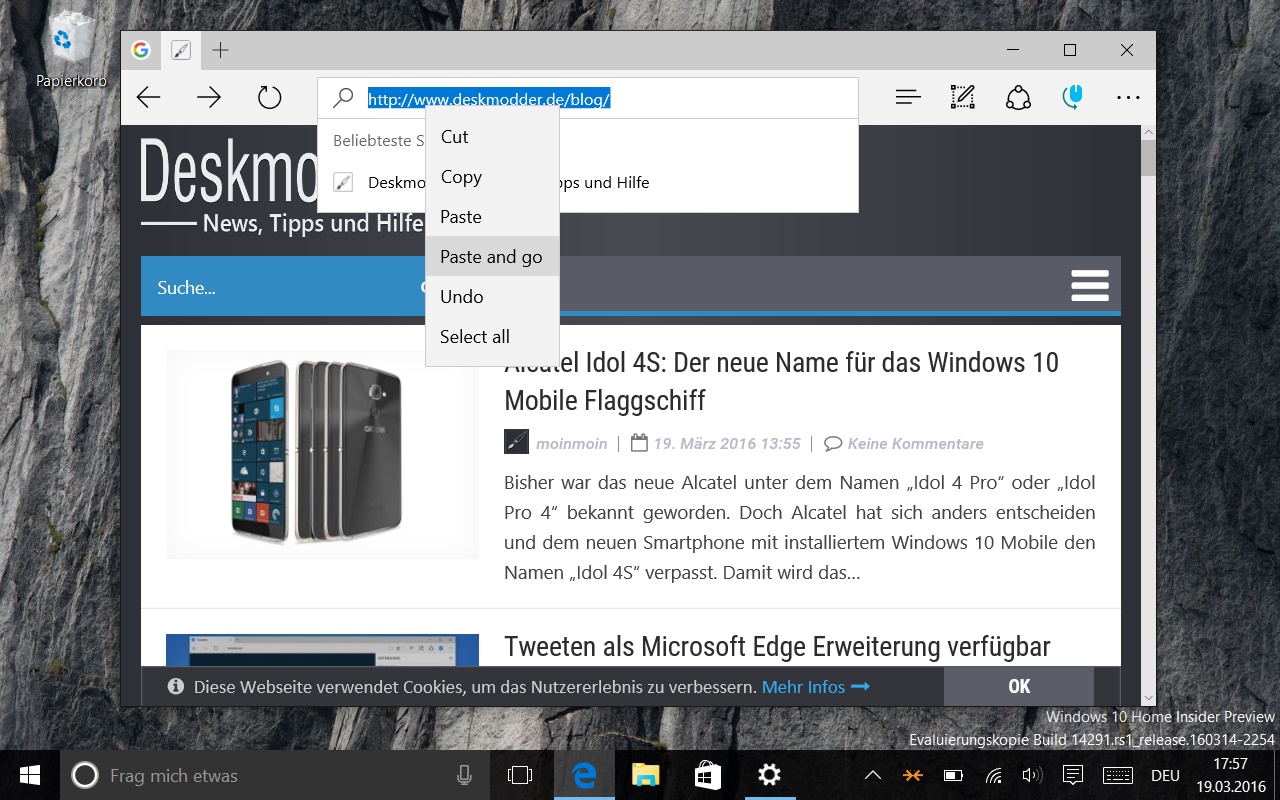Viewport: 1280px width, 800px height.
Task: Open the Make a Web Note icon
Action: [962, 97]
